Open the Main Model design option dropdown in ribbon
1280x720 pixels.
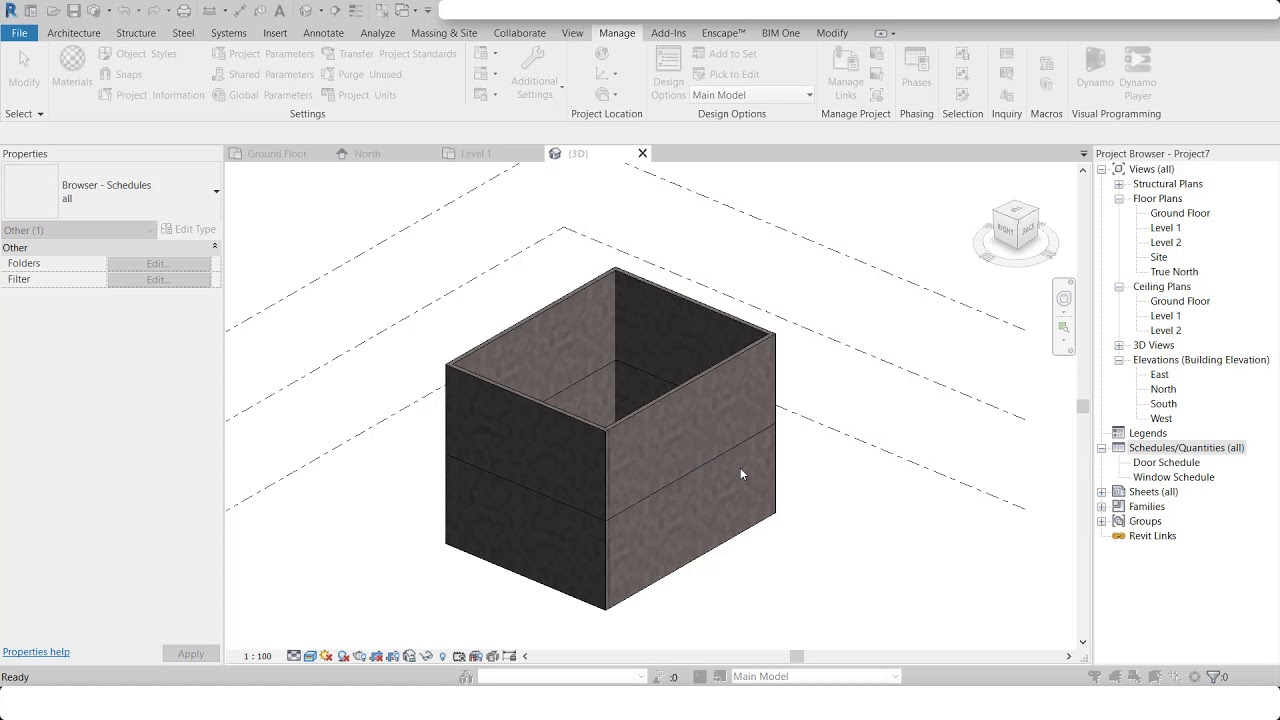pyautogui.click(x=753, y=95)
